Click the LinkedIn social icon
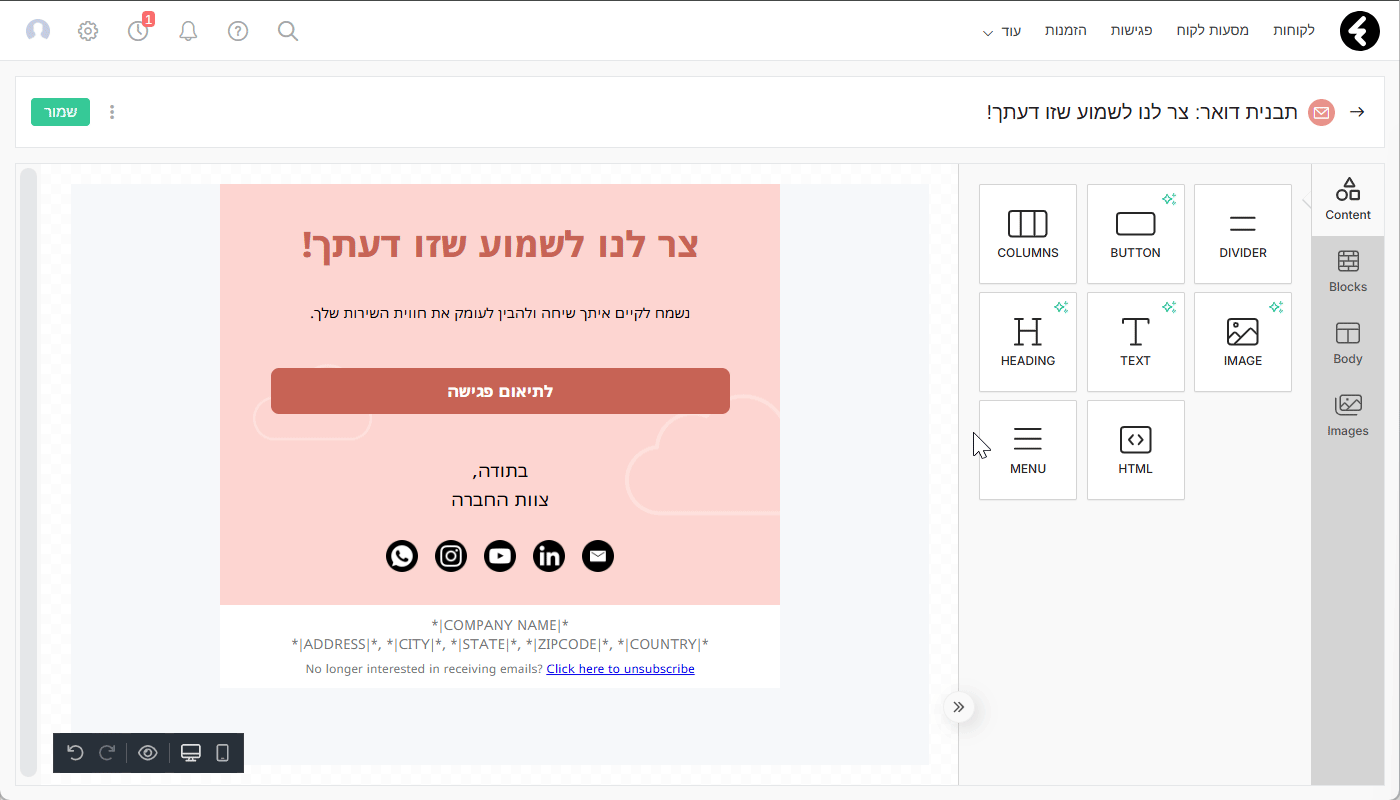Screen dimensions: 1400x800 (549, 556)
